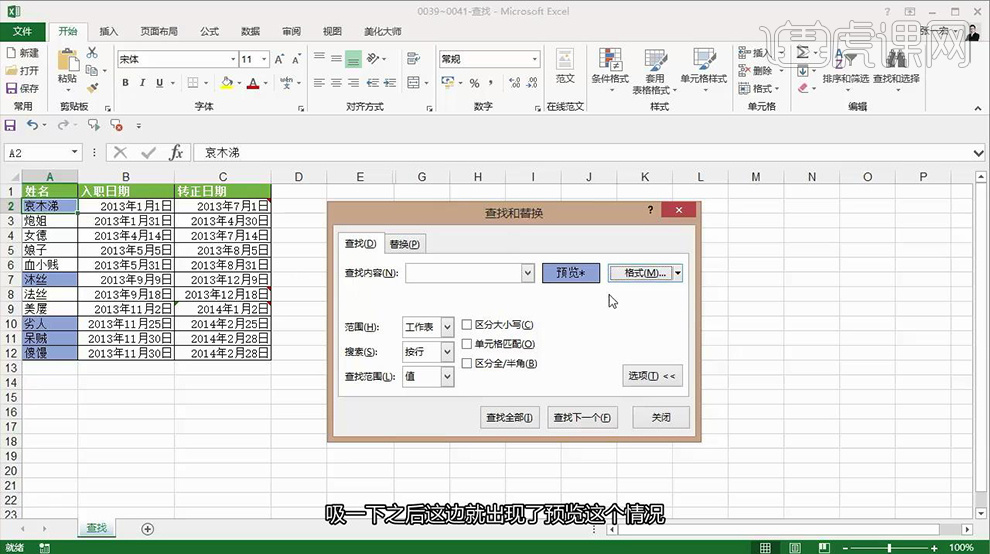
Task: Click the Fill Color bucket icon
Action: (x=227, y=83)
